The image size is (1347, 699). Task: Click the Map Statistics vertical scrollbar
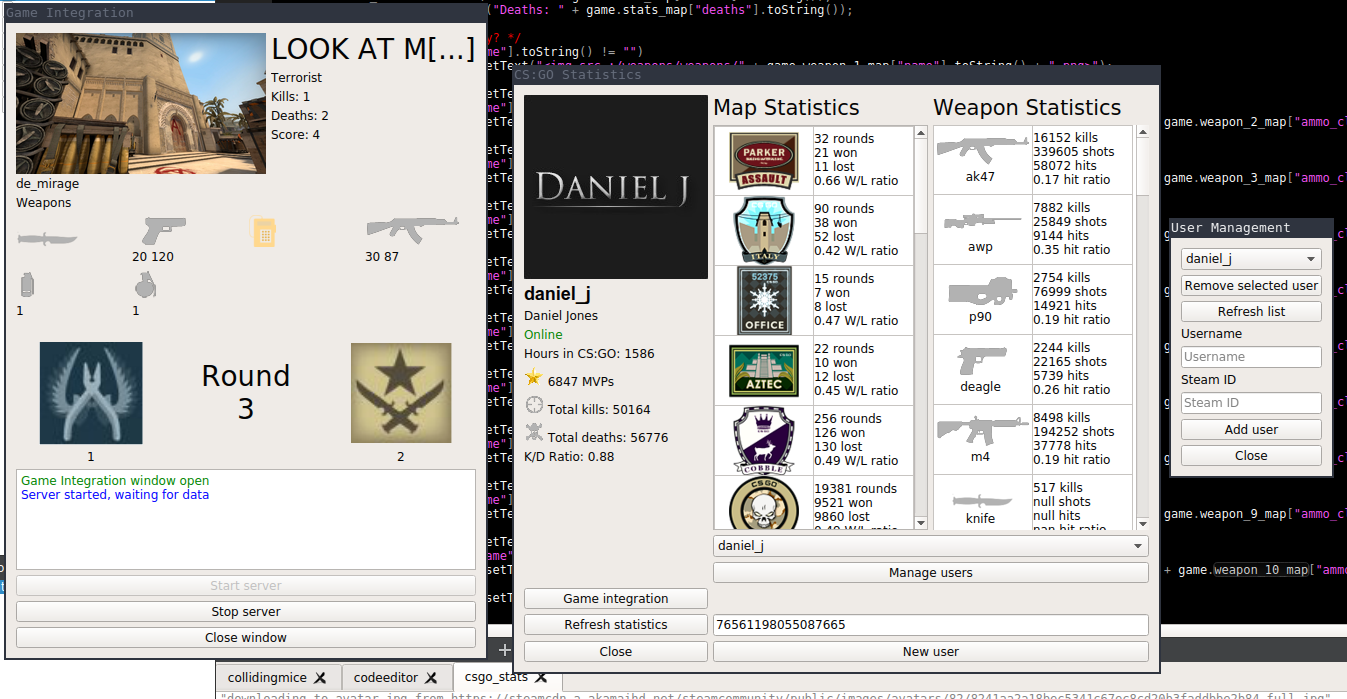(922, 328)
